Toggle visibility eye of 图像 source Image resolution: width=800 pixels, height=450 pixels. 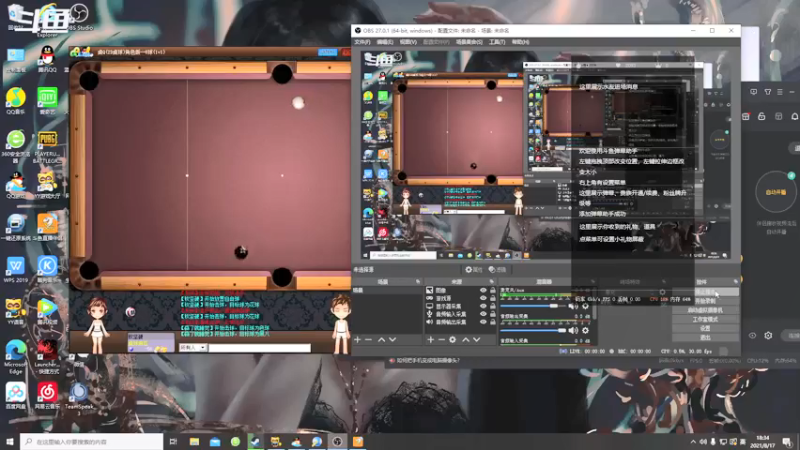[483, 290]
